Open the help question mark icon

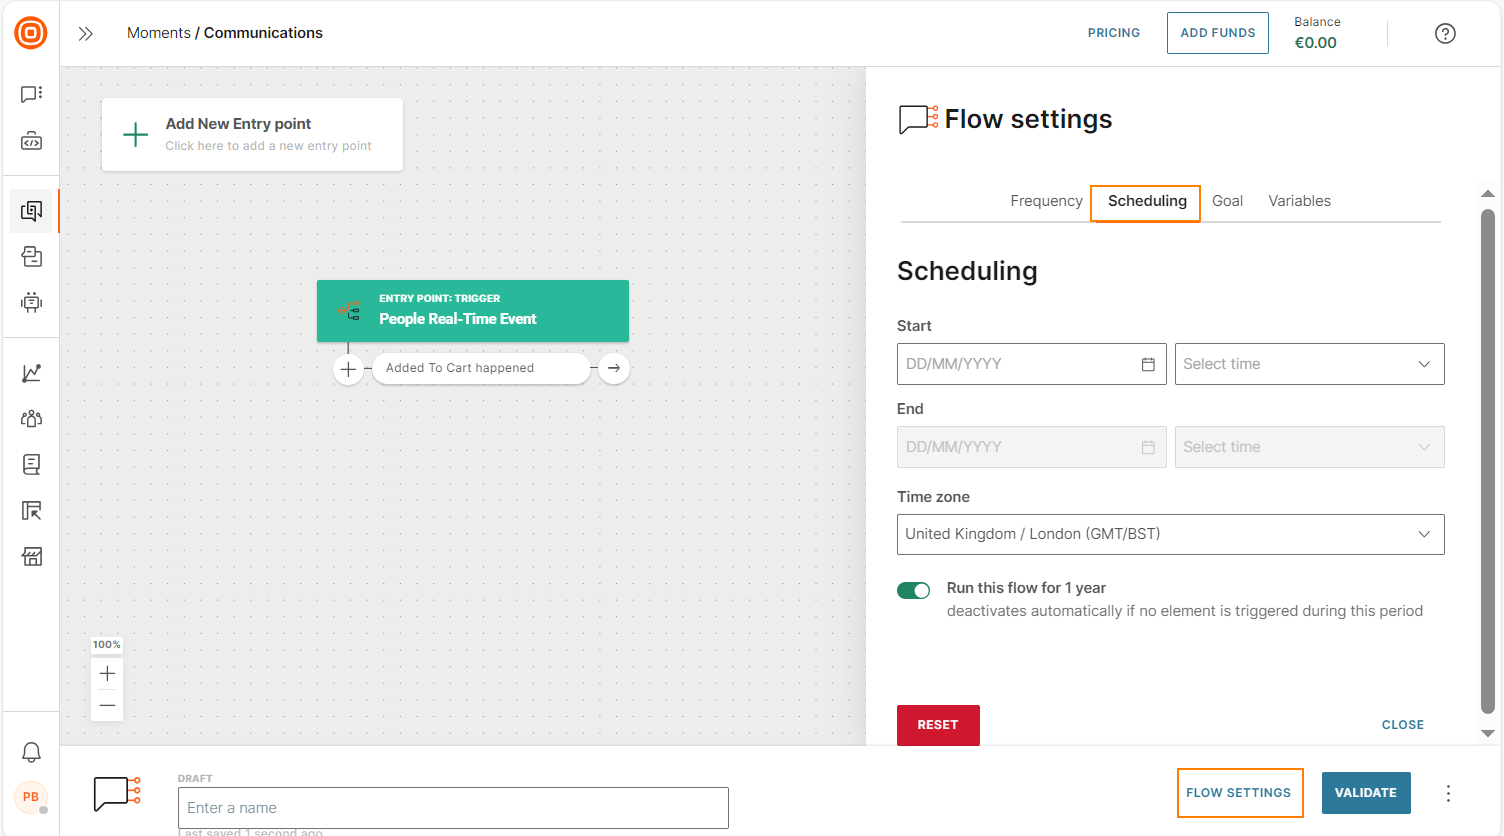click(1445, 33)
